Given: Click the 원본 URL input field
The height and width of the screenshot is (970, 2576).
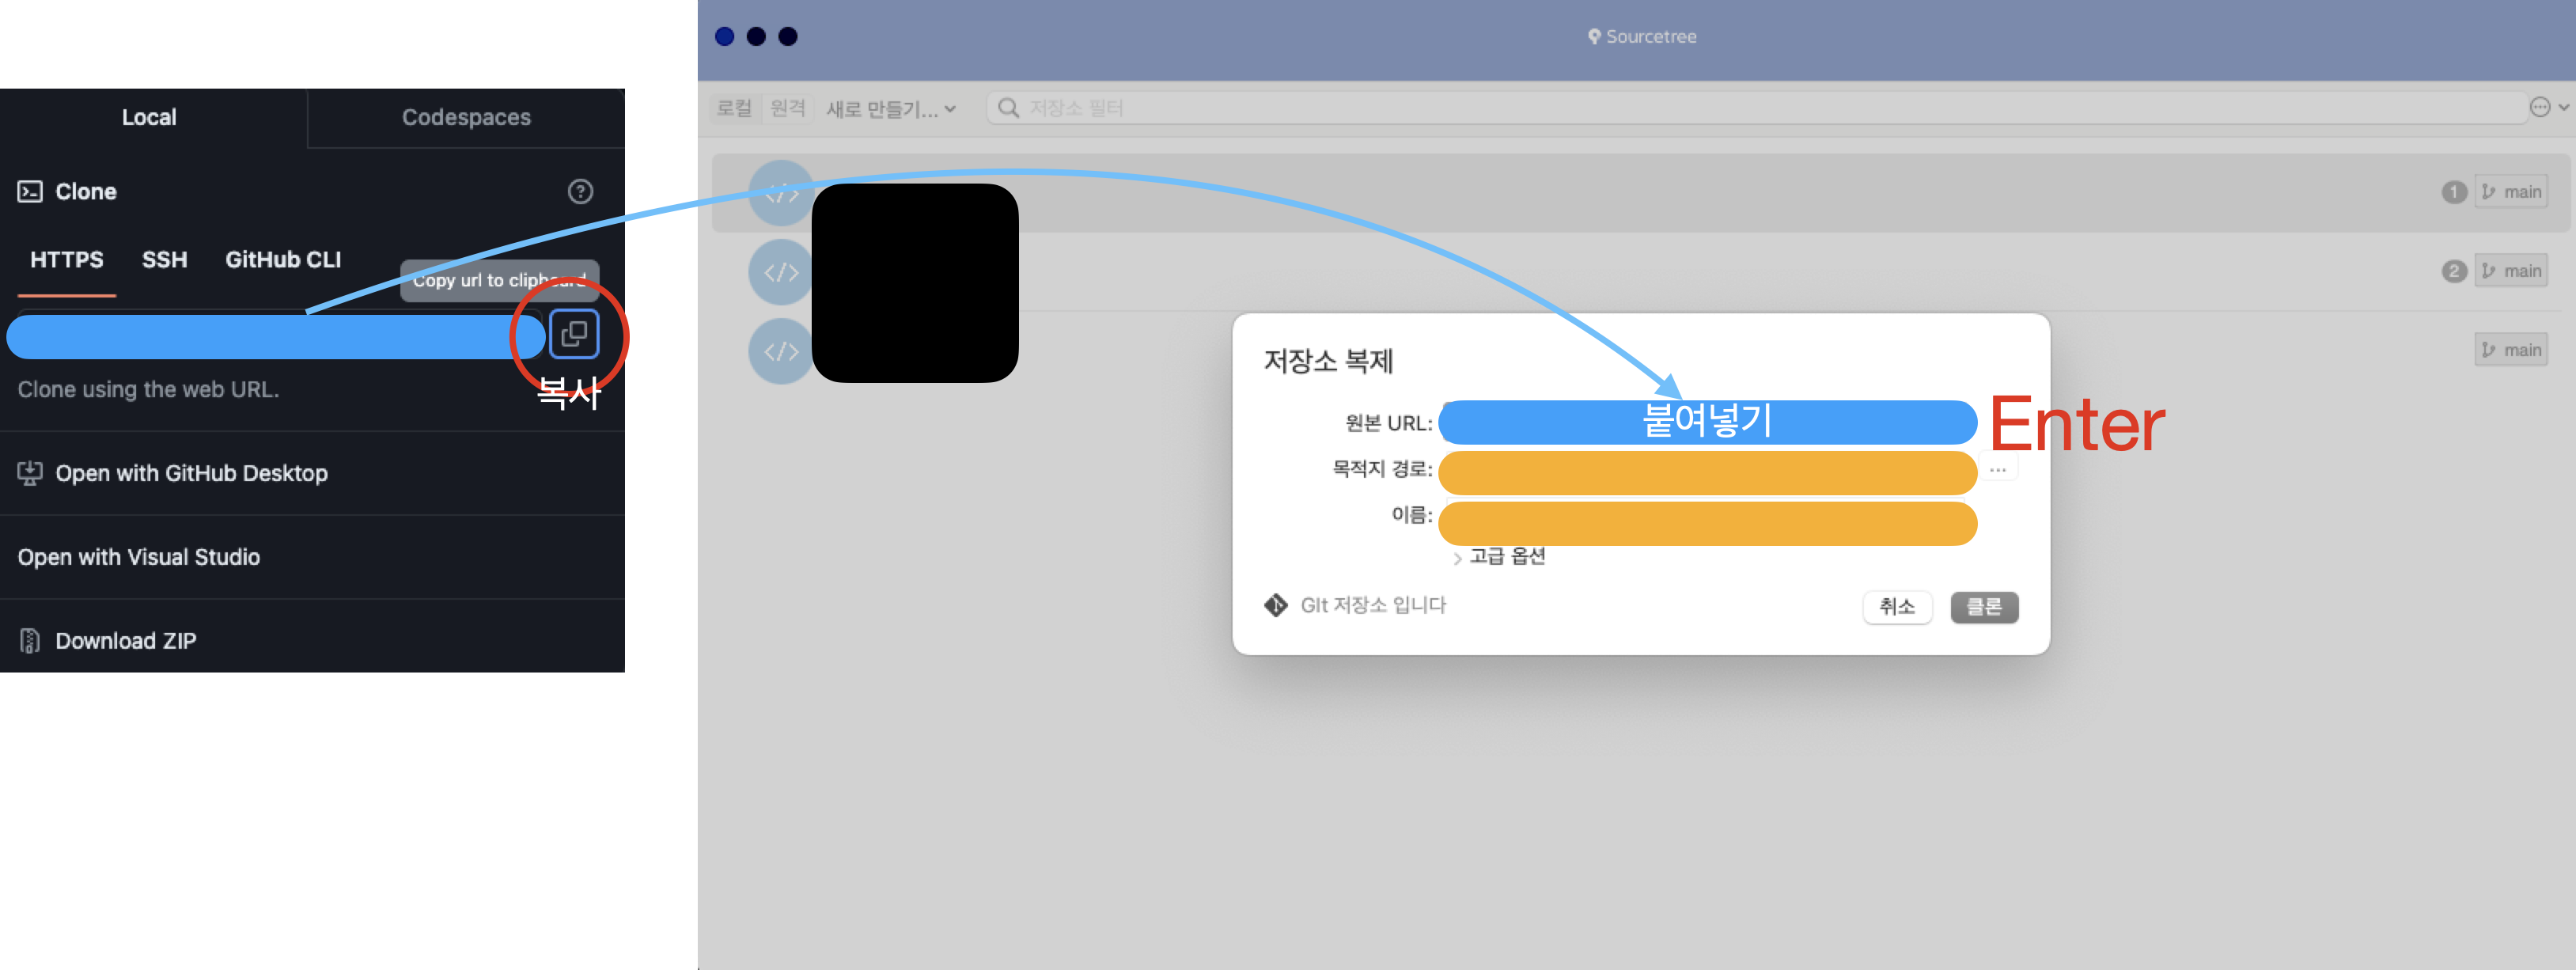Looking at the screenshot, I should (1706, 422).
